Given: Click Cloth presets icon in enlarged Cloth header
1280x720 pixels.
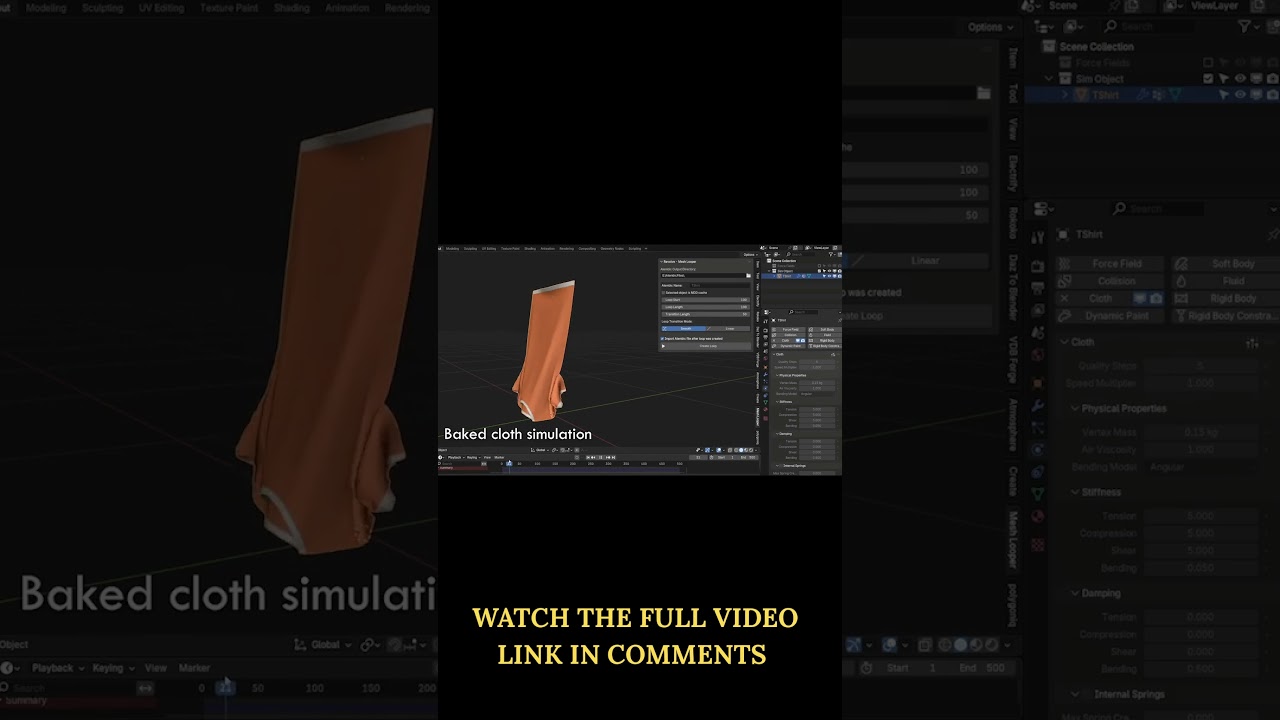Looking at the screenshot, I should pyautogui.click(x=1252, y=343).
